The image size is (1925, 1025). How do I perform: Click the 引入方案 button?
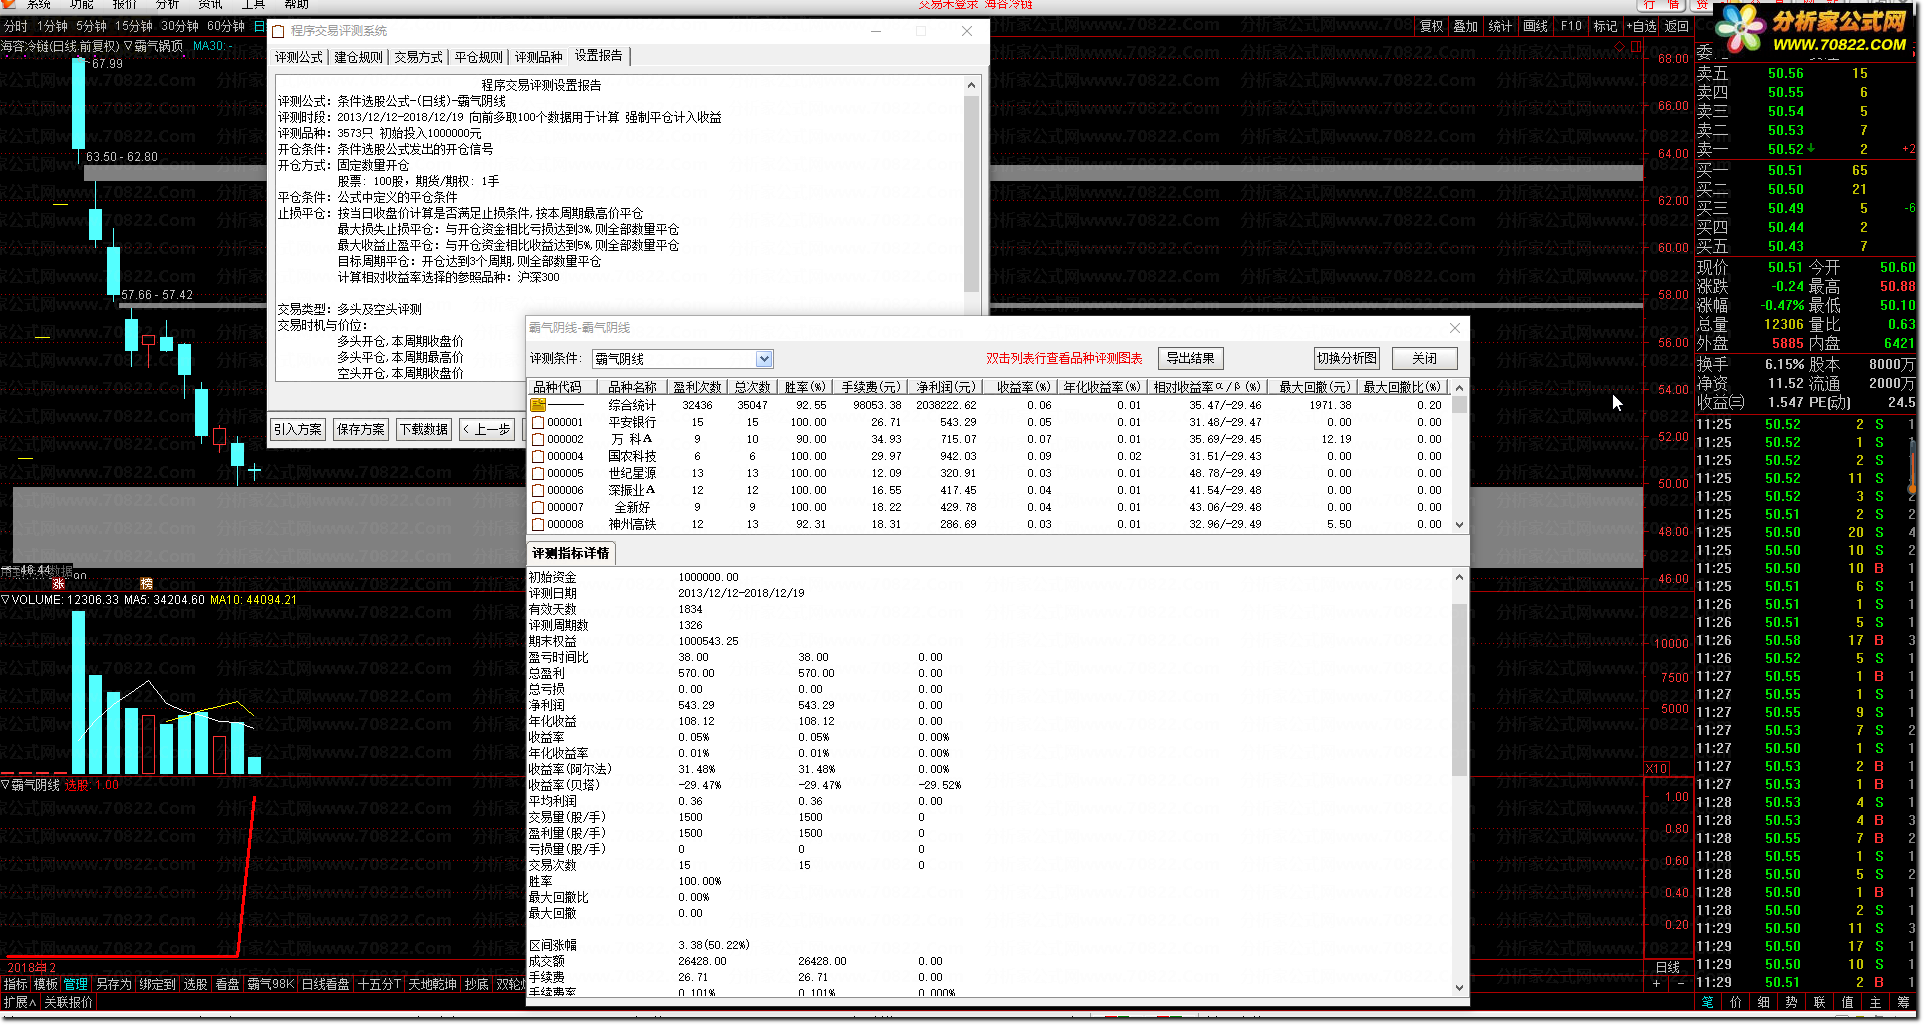coord(298,430)
